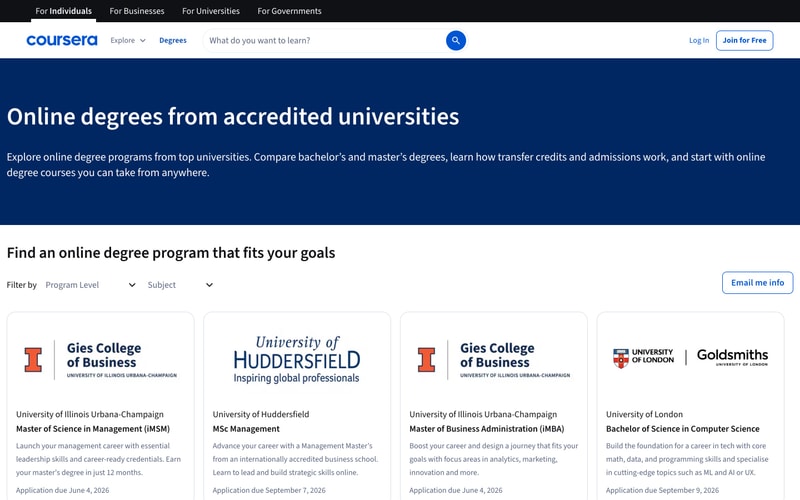Open Bachelor of Science in Computer Science
The height and width of the screenshot is (500, 800).
tap(683, 429)
